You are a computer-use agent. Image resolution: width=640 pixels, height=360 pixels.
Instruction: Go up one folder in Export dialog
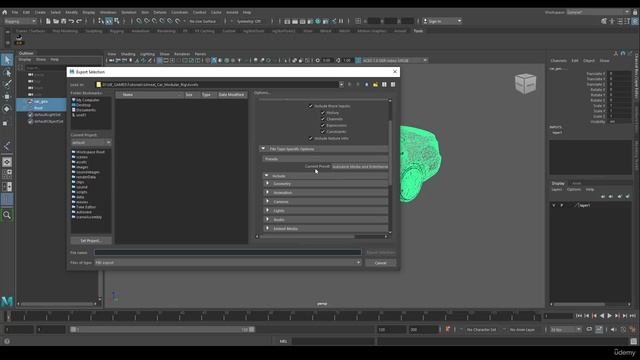click(x=366, y=84)
